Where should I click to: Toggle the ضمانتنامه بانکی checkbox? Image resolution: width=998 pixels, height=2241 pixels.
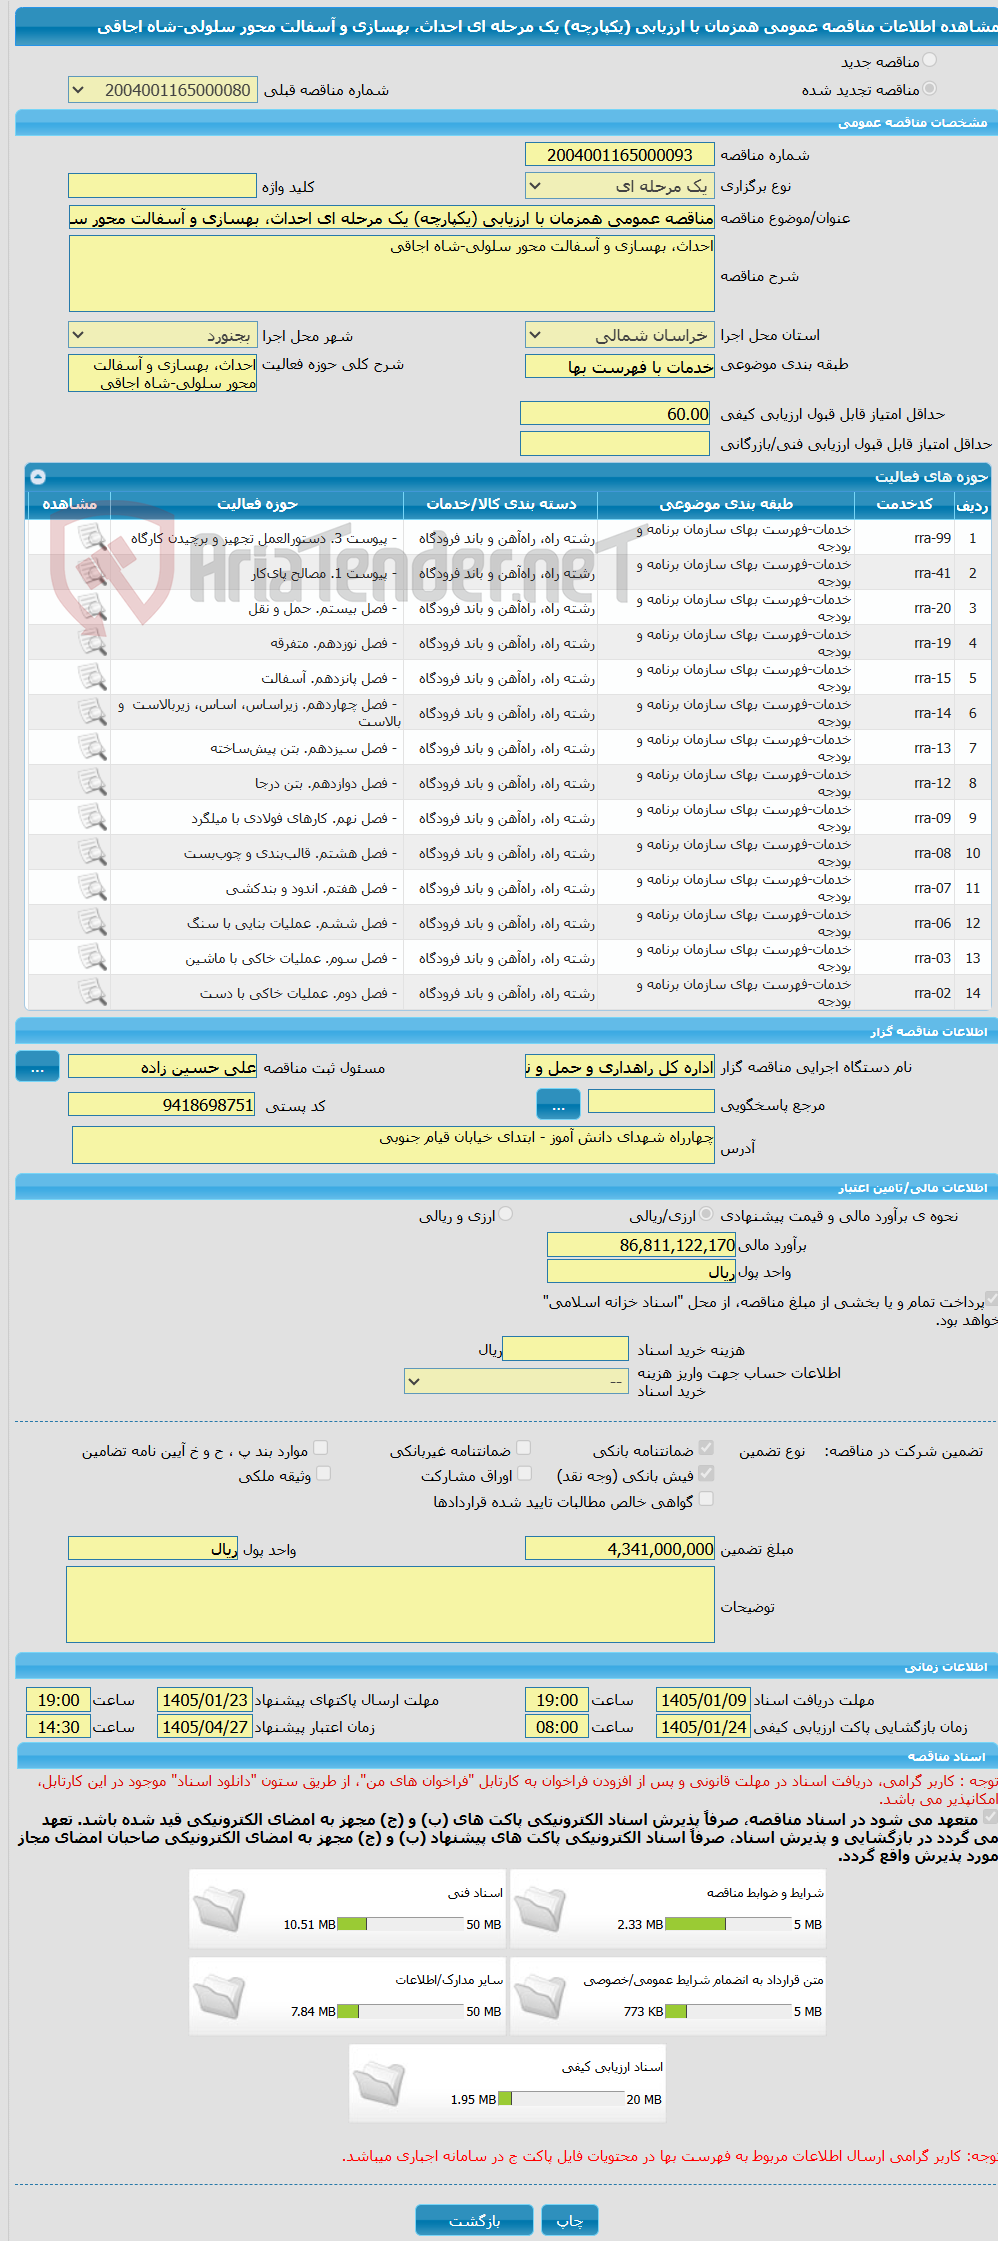click(x=706, y=1448)
